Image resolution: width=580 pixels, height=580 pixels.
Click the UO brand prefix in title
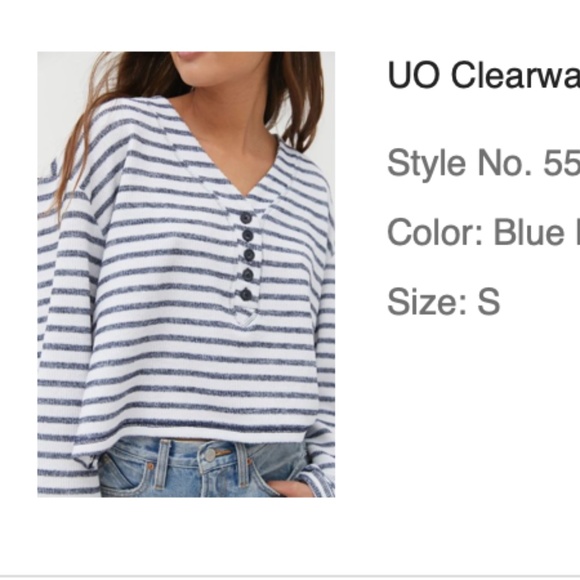(414, 75)
